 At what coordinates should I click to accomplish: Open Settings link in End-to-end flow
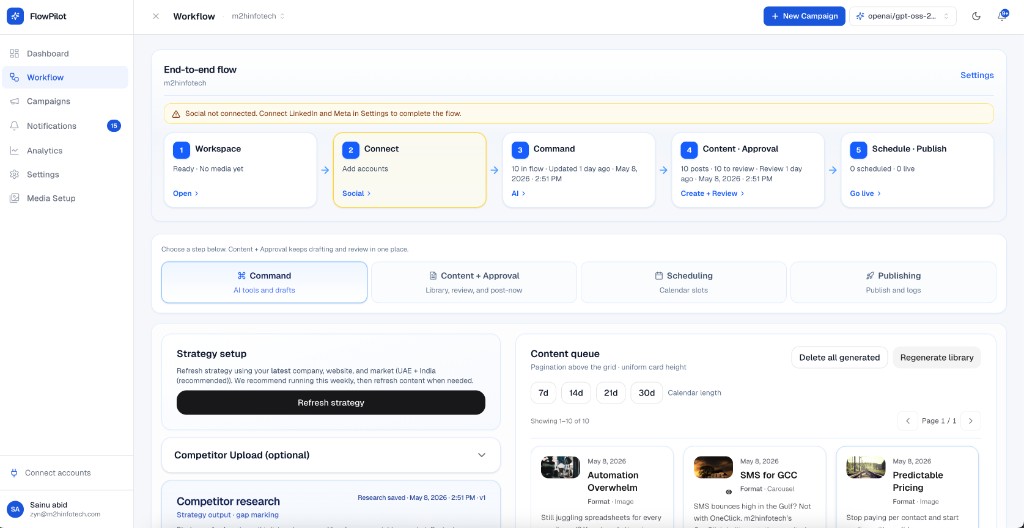click(976, 75)
